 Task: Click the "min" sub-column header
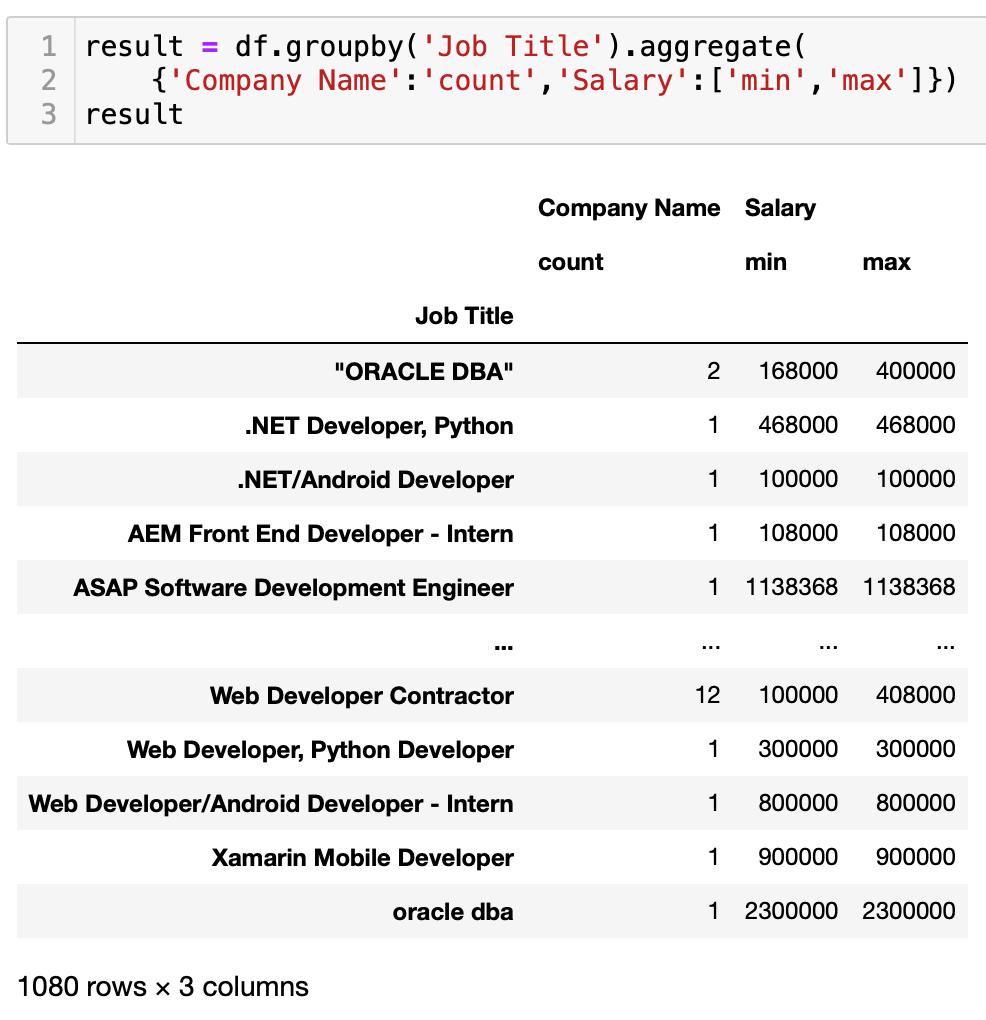point(766,262)
